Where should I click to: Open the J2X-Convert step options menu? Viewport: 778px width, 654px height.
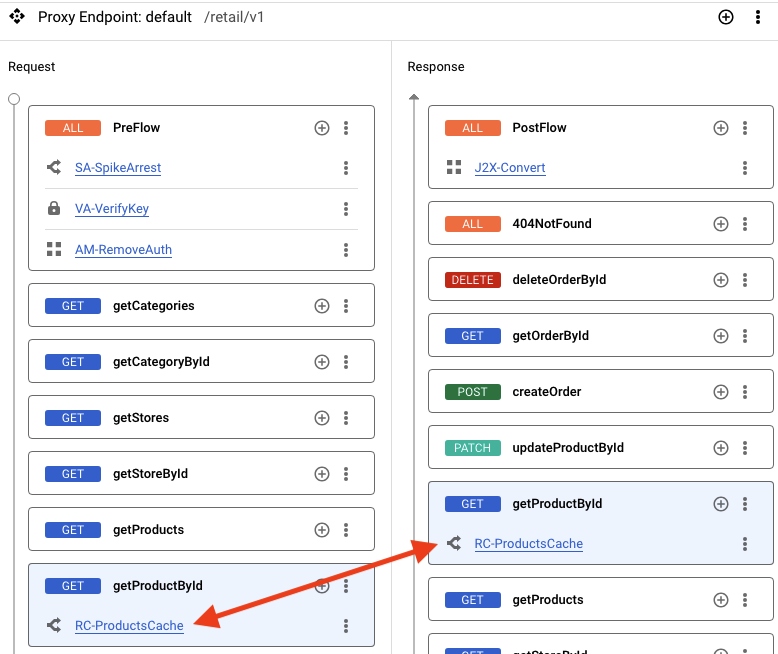pyautogui.click(x=745, y=168)
